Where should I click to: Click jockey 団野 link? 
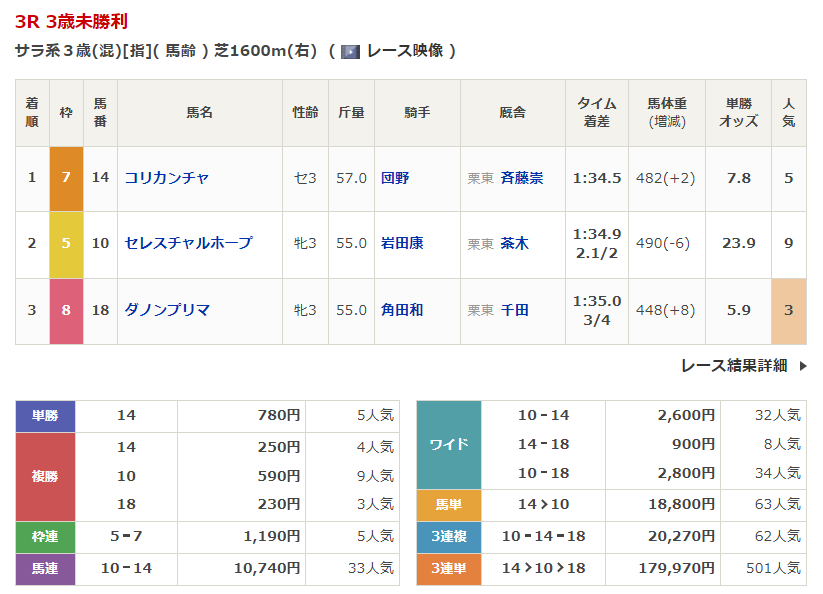click(x=395, y=178)
